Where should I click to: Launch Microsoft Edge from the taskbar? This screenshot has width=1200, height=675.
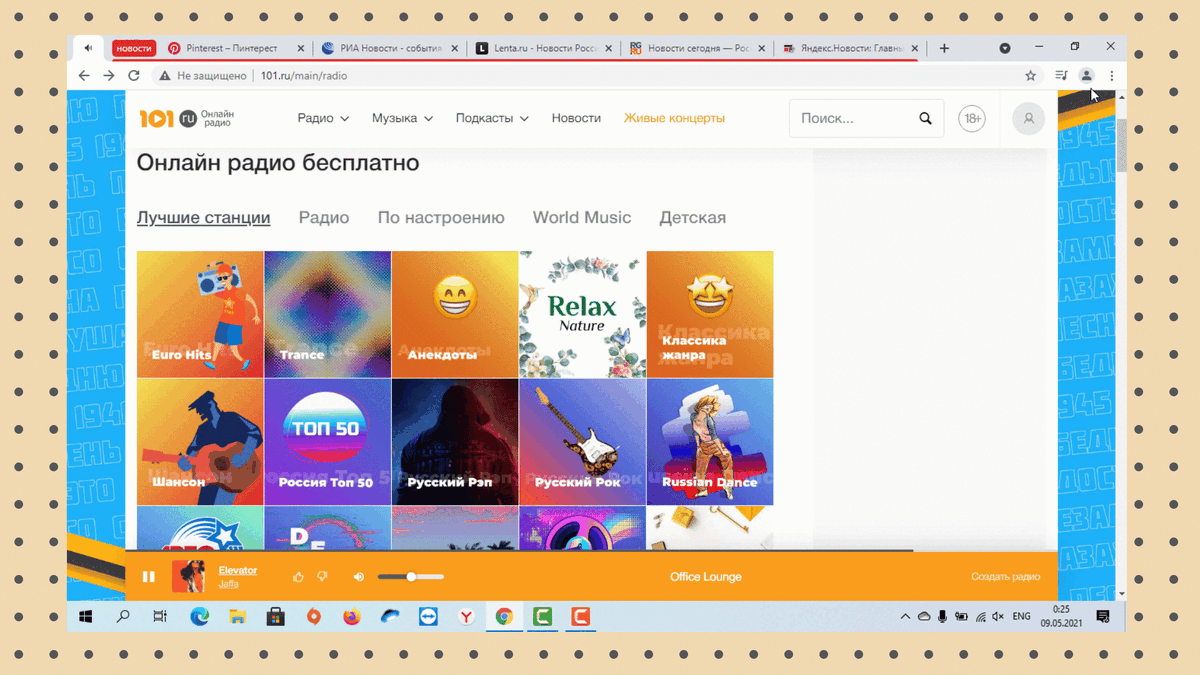pos(199,617)
